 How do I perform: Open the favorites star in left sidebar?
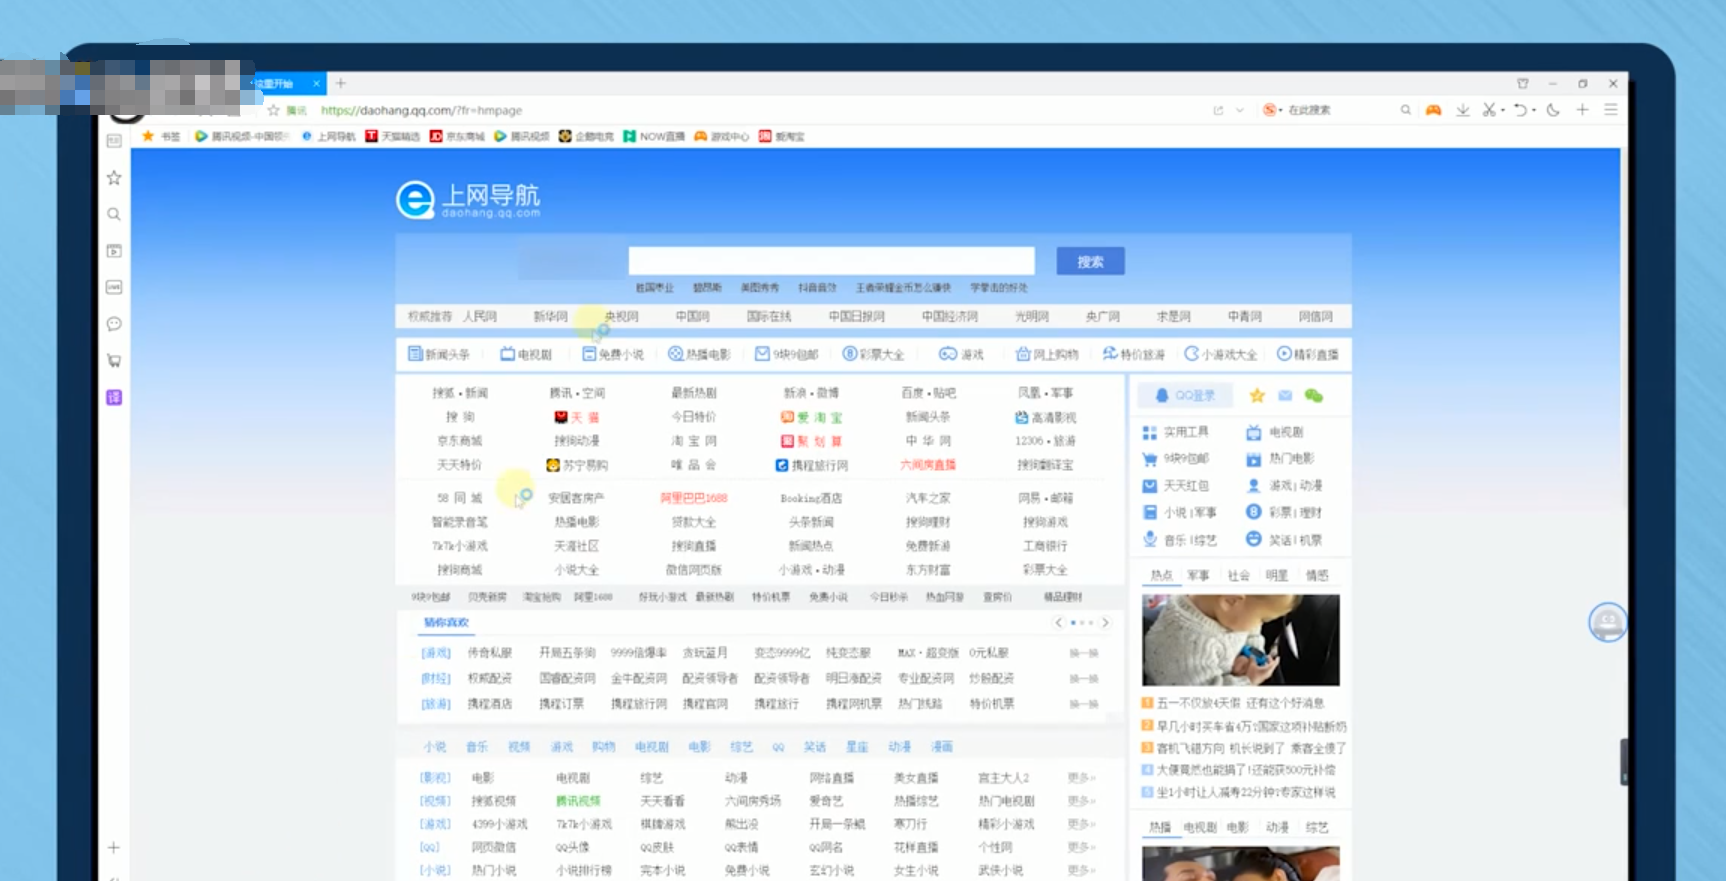click(x=114, y=178)
